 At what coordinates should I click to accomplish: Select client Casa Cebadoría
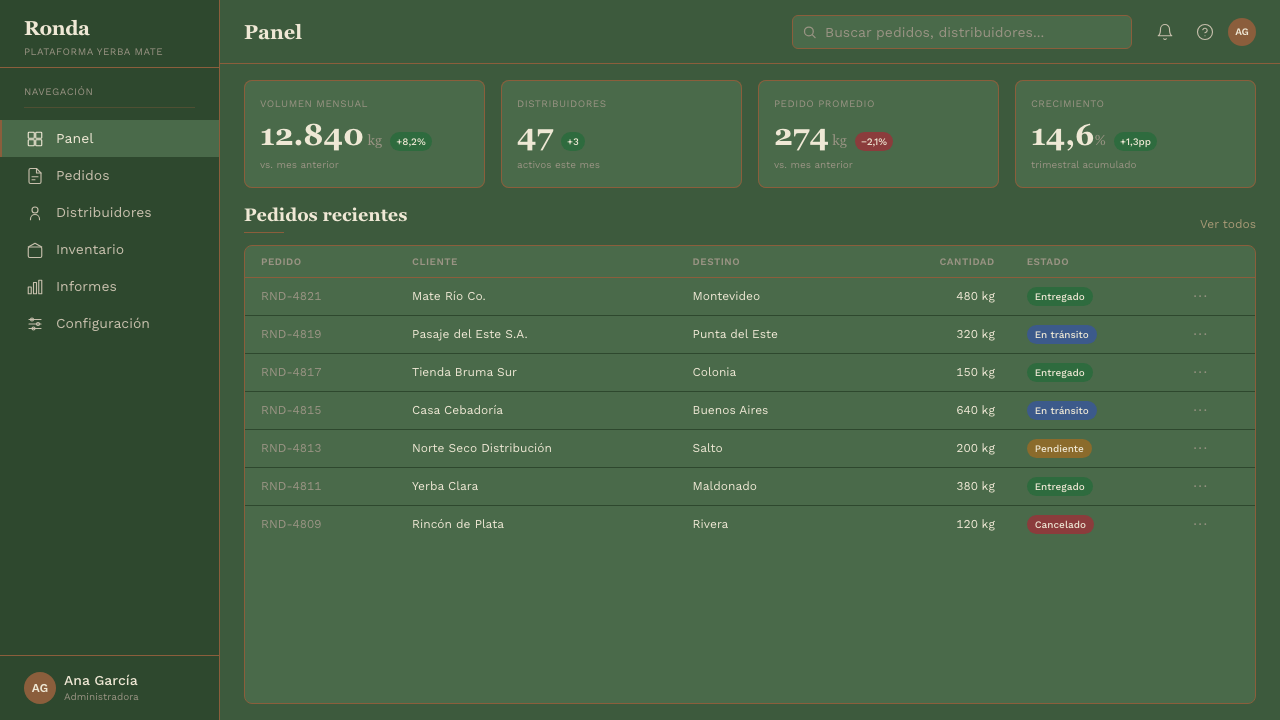coord(457,410)
